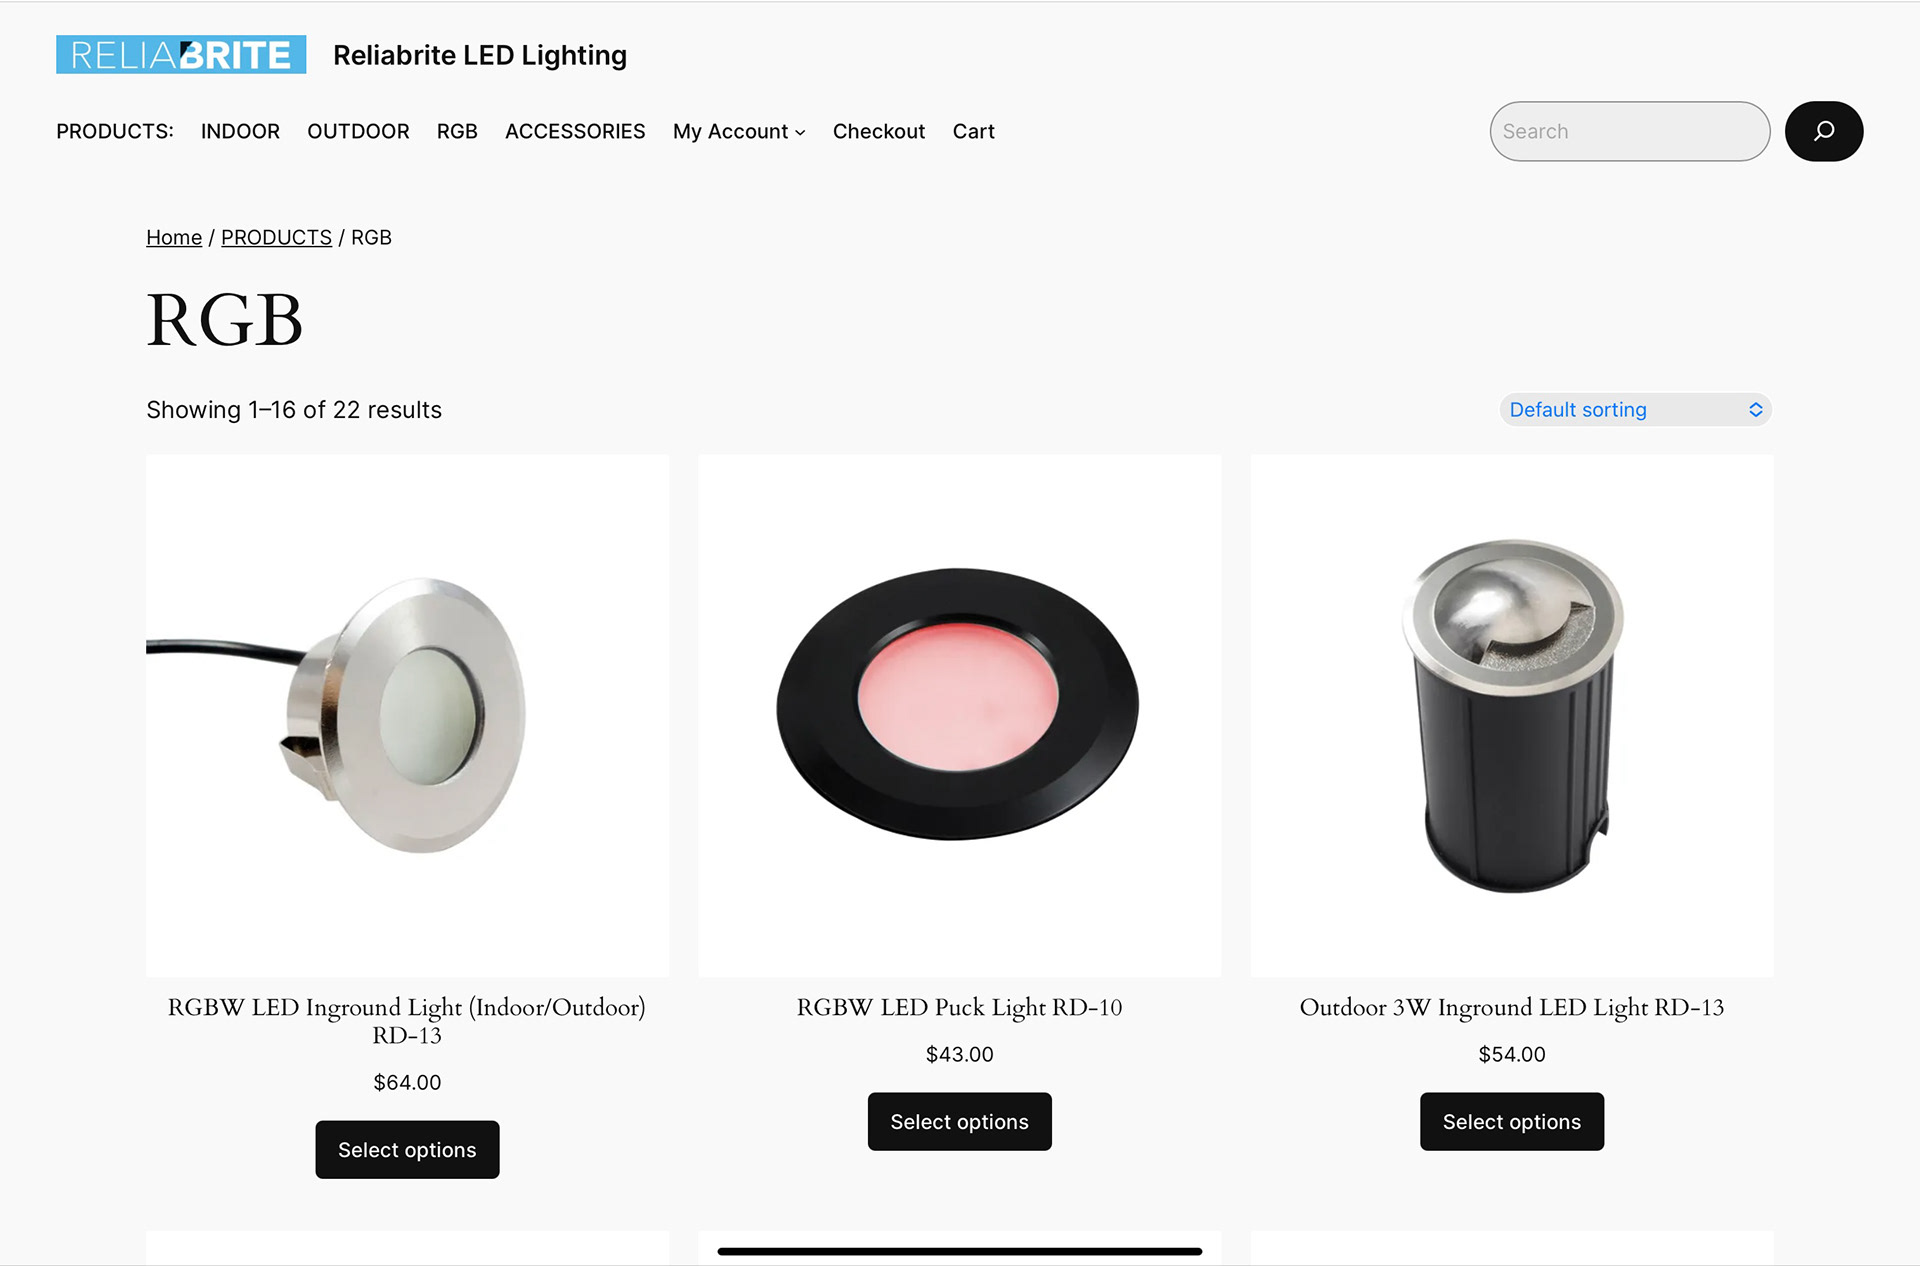Select RGB in the navigation menu
The image size is (1920, 1266).
tap(457, 131)
